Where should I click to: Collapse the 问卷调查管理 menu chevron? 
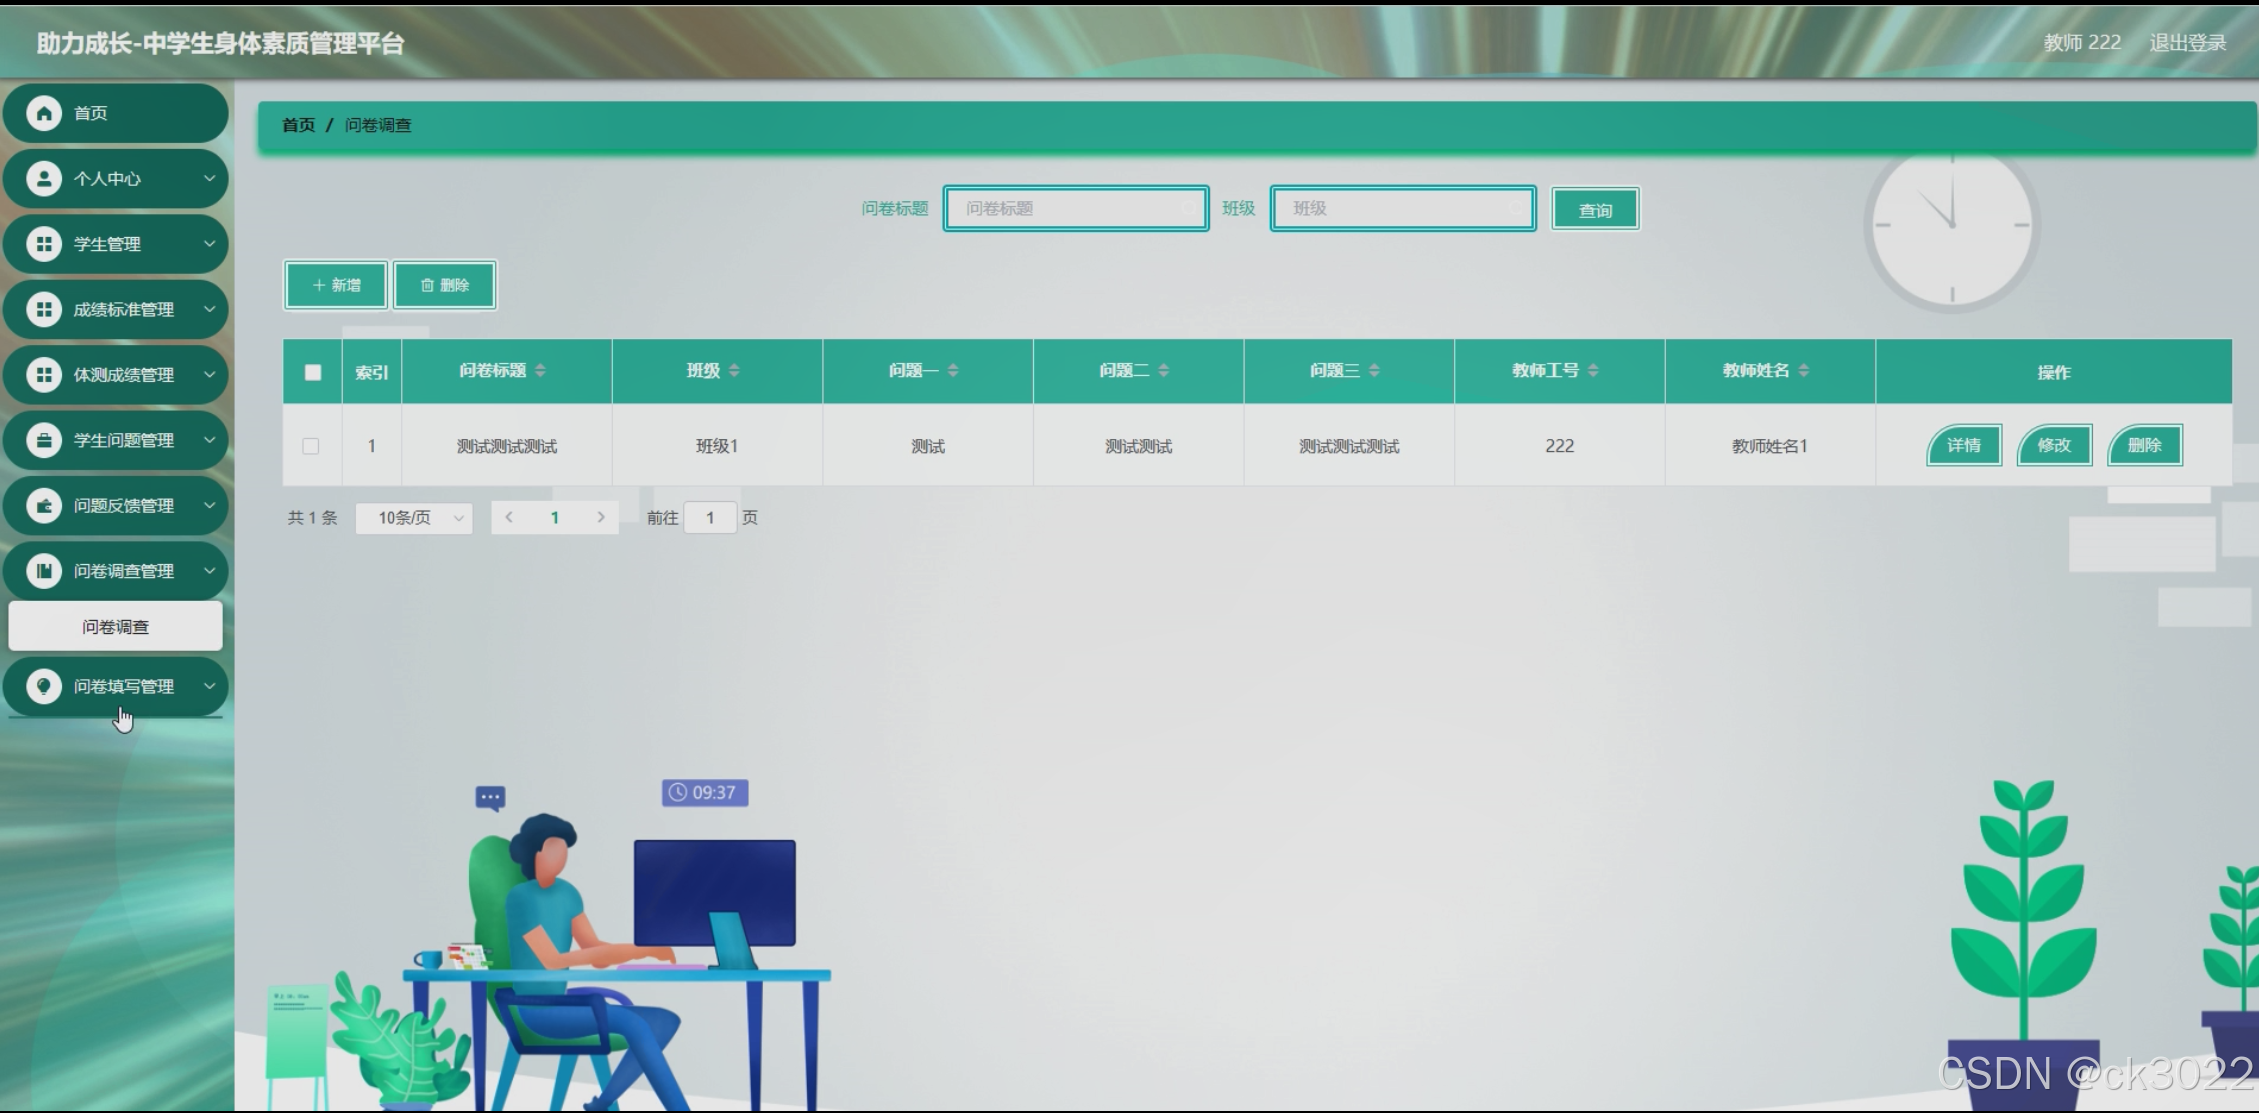[x=209, y=571]
